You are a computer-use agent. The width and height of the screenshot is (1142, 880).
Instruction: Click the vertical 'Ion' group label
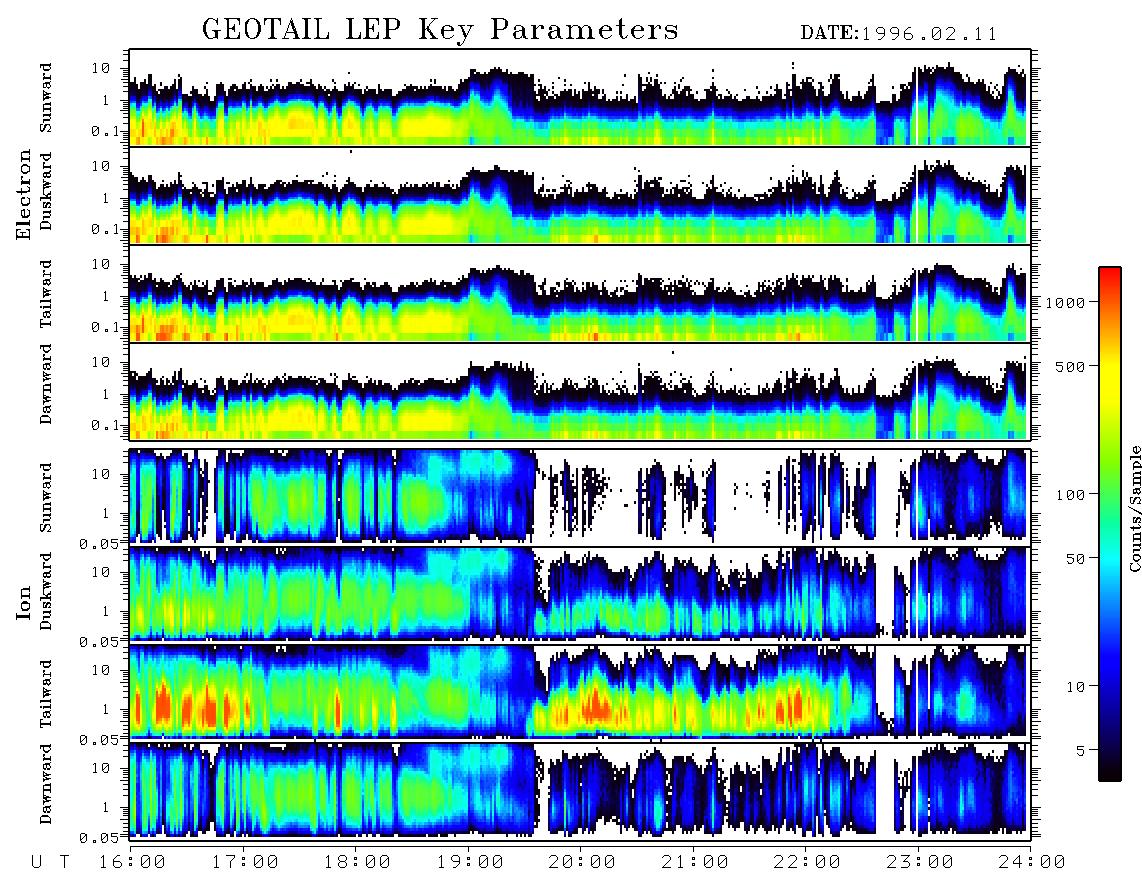pyautogui.click(x=24, y=602)
